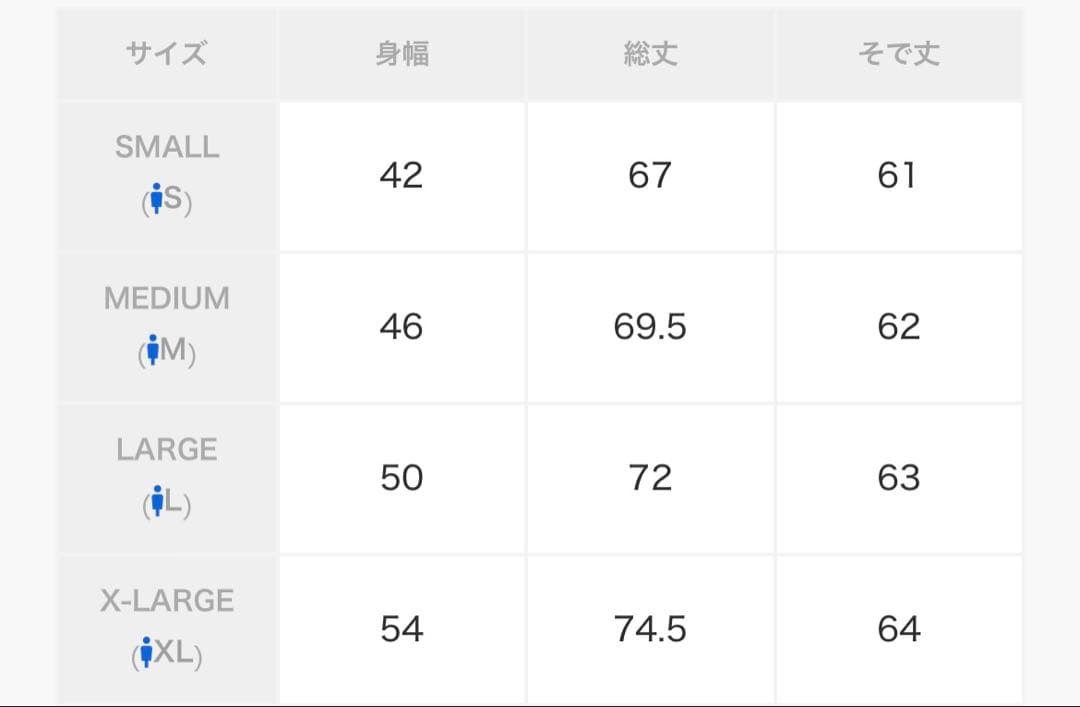Click the 69.5 total length cell
The height and width of the screenshot is (707, 1080).
[x=650, y=327]
